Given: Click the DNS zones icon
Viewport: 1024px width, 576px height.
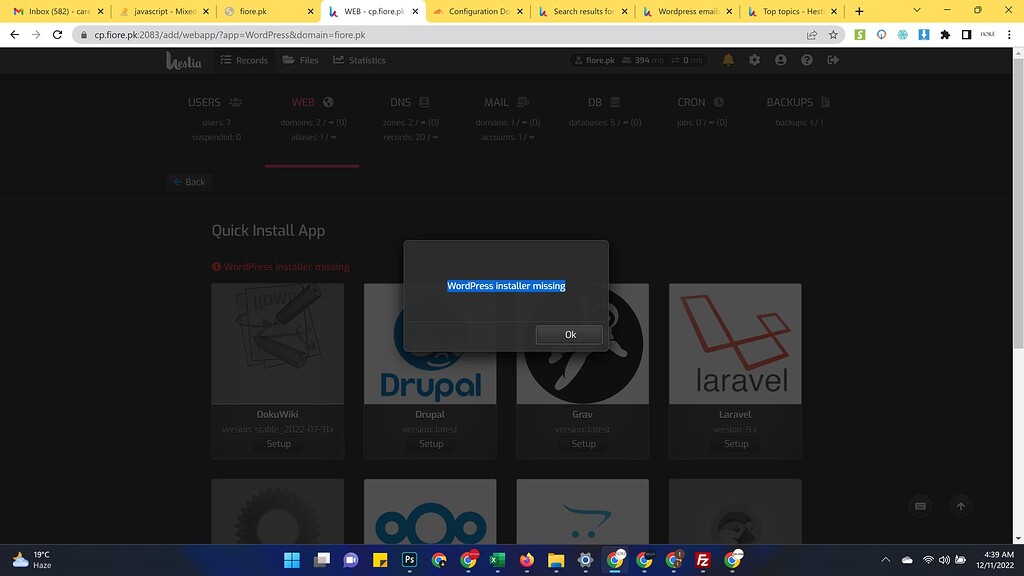Looking at the screenshot, I should [424, 101].
